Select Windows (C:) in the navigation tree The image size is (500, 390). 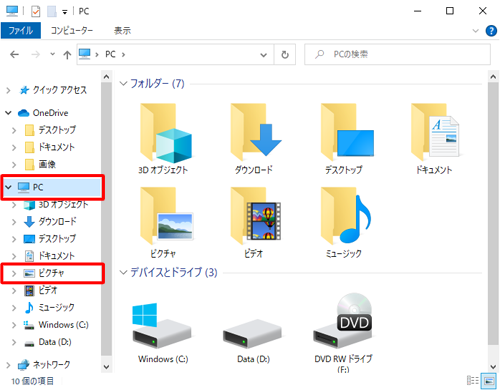pos(63,325)
